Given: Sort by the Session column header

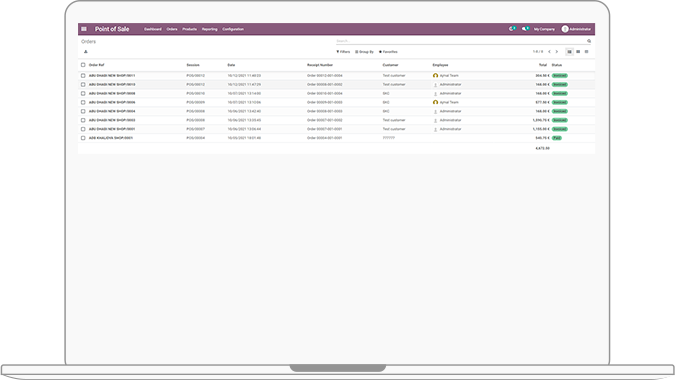Looking at the screenshot, I should click(x=193, y=65).
